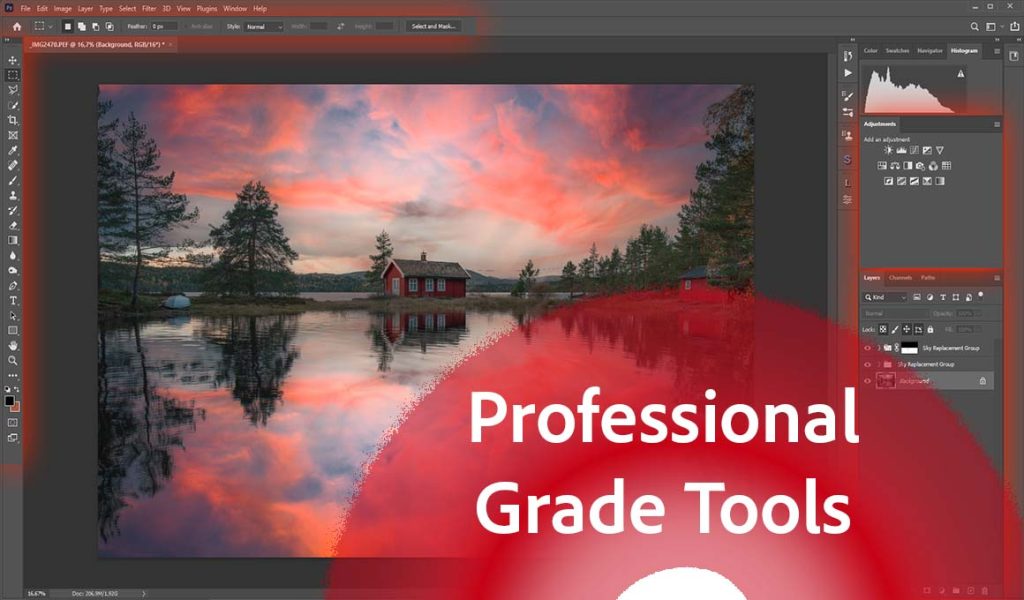This screenshot has height=600, width=1024.
Task: Select the Move tool
Action: (x=12, y=60)
